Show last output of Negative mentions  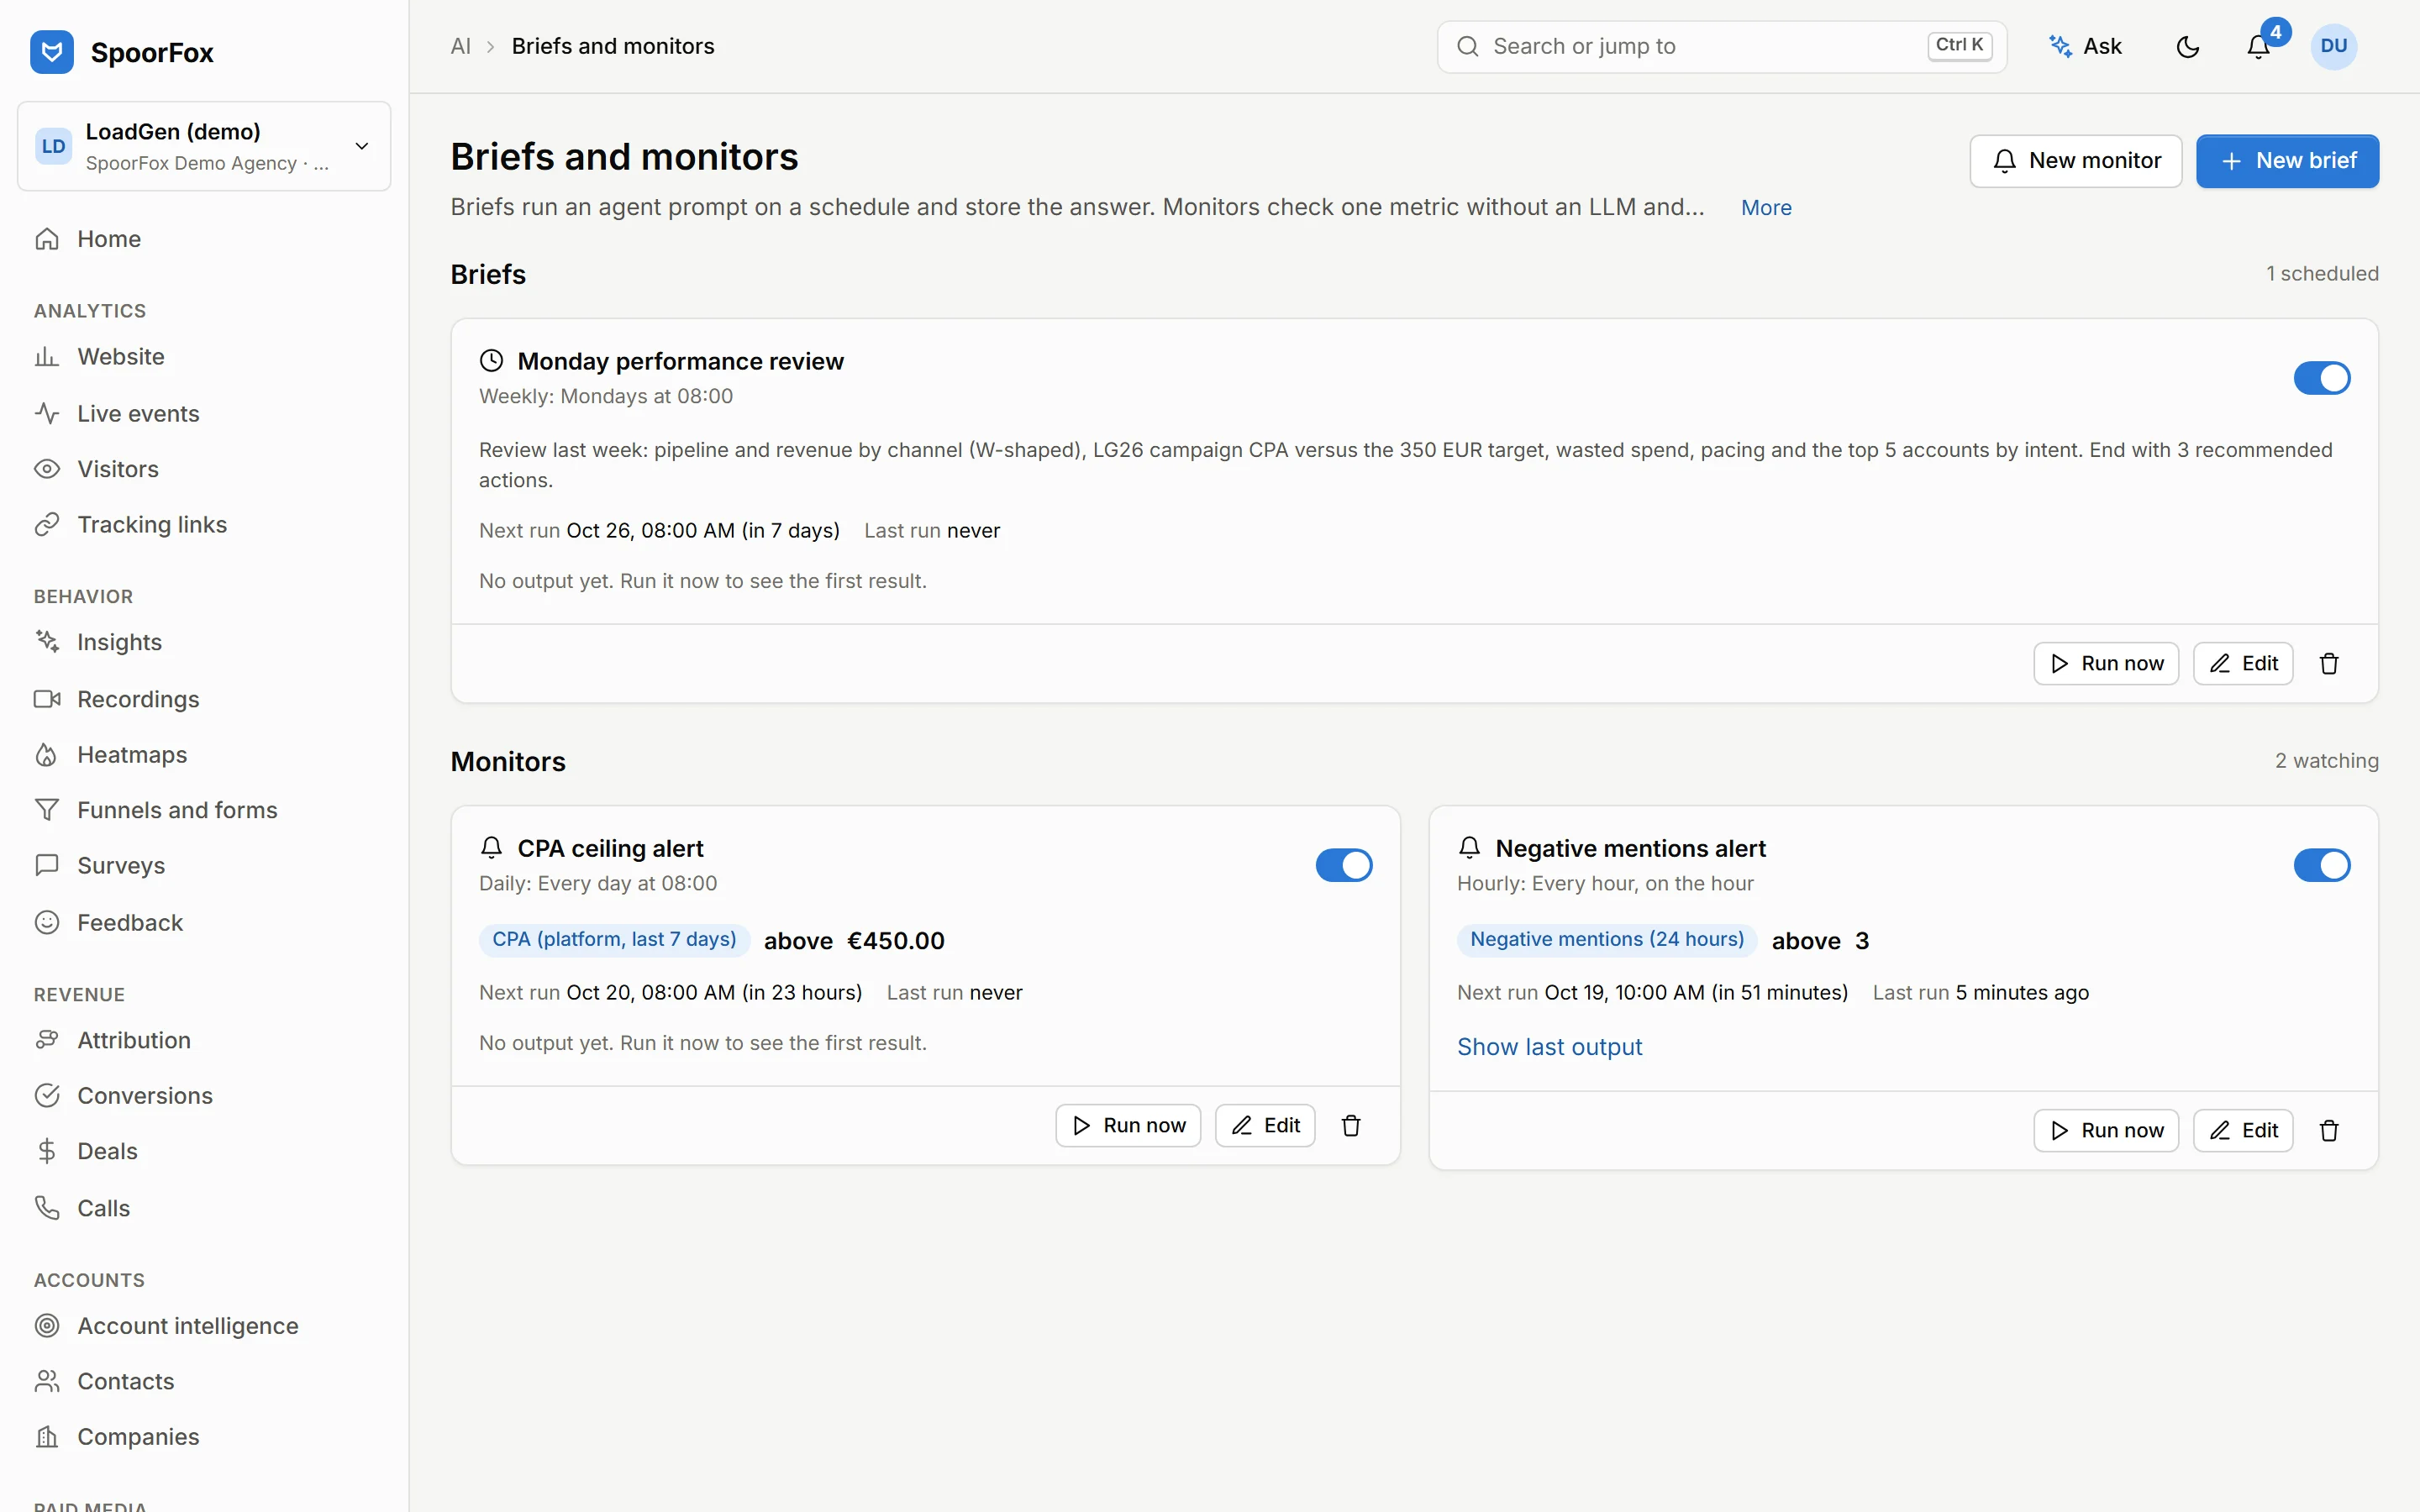point(1549,1047)
